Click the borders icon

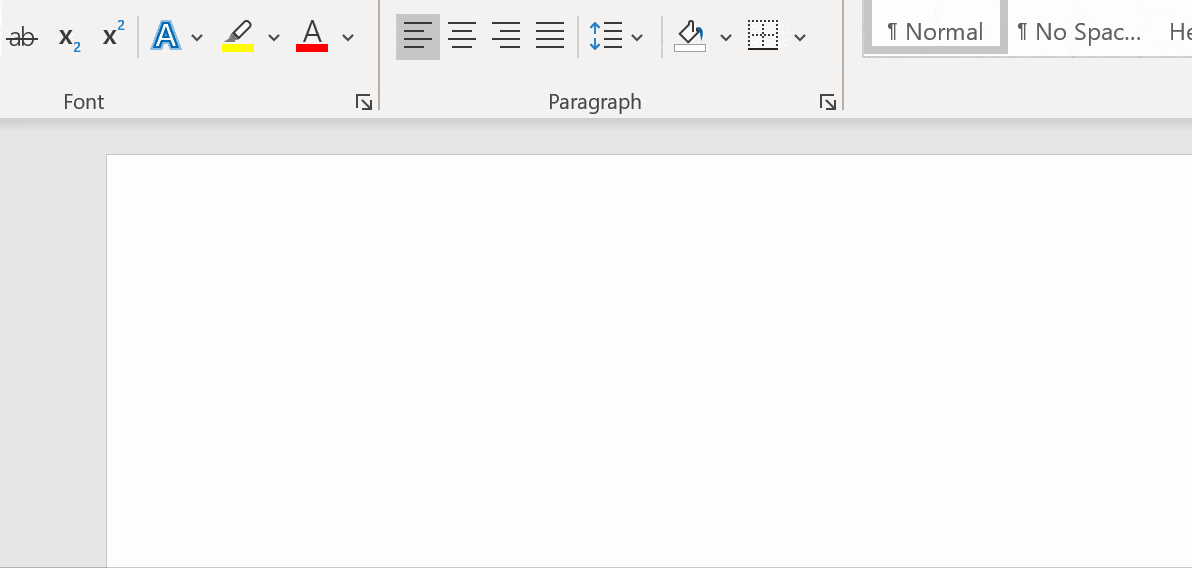pyautogui.click(x=763, y=38)
